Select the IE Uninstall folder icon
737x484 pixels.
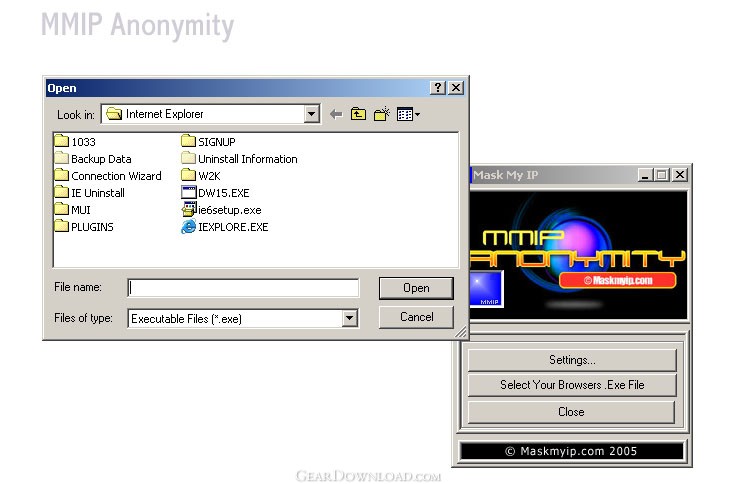point(62,192)
